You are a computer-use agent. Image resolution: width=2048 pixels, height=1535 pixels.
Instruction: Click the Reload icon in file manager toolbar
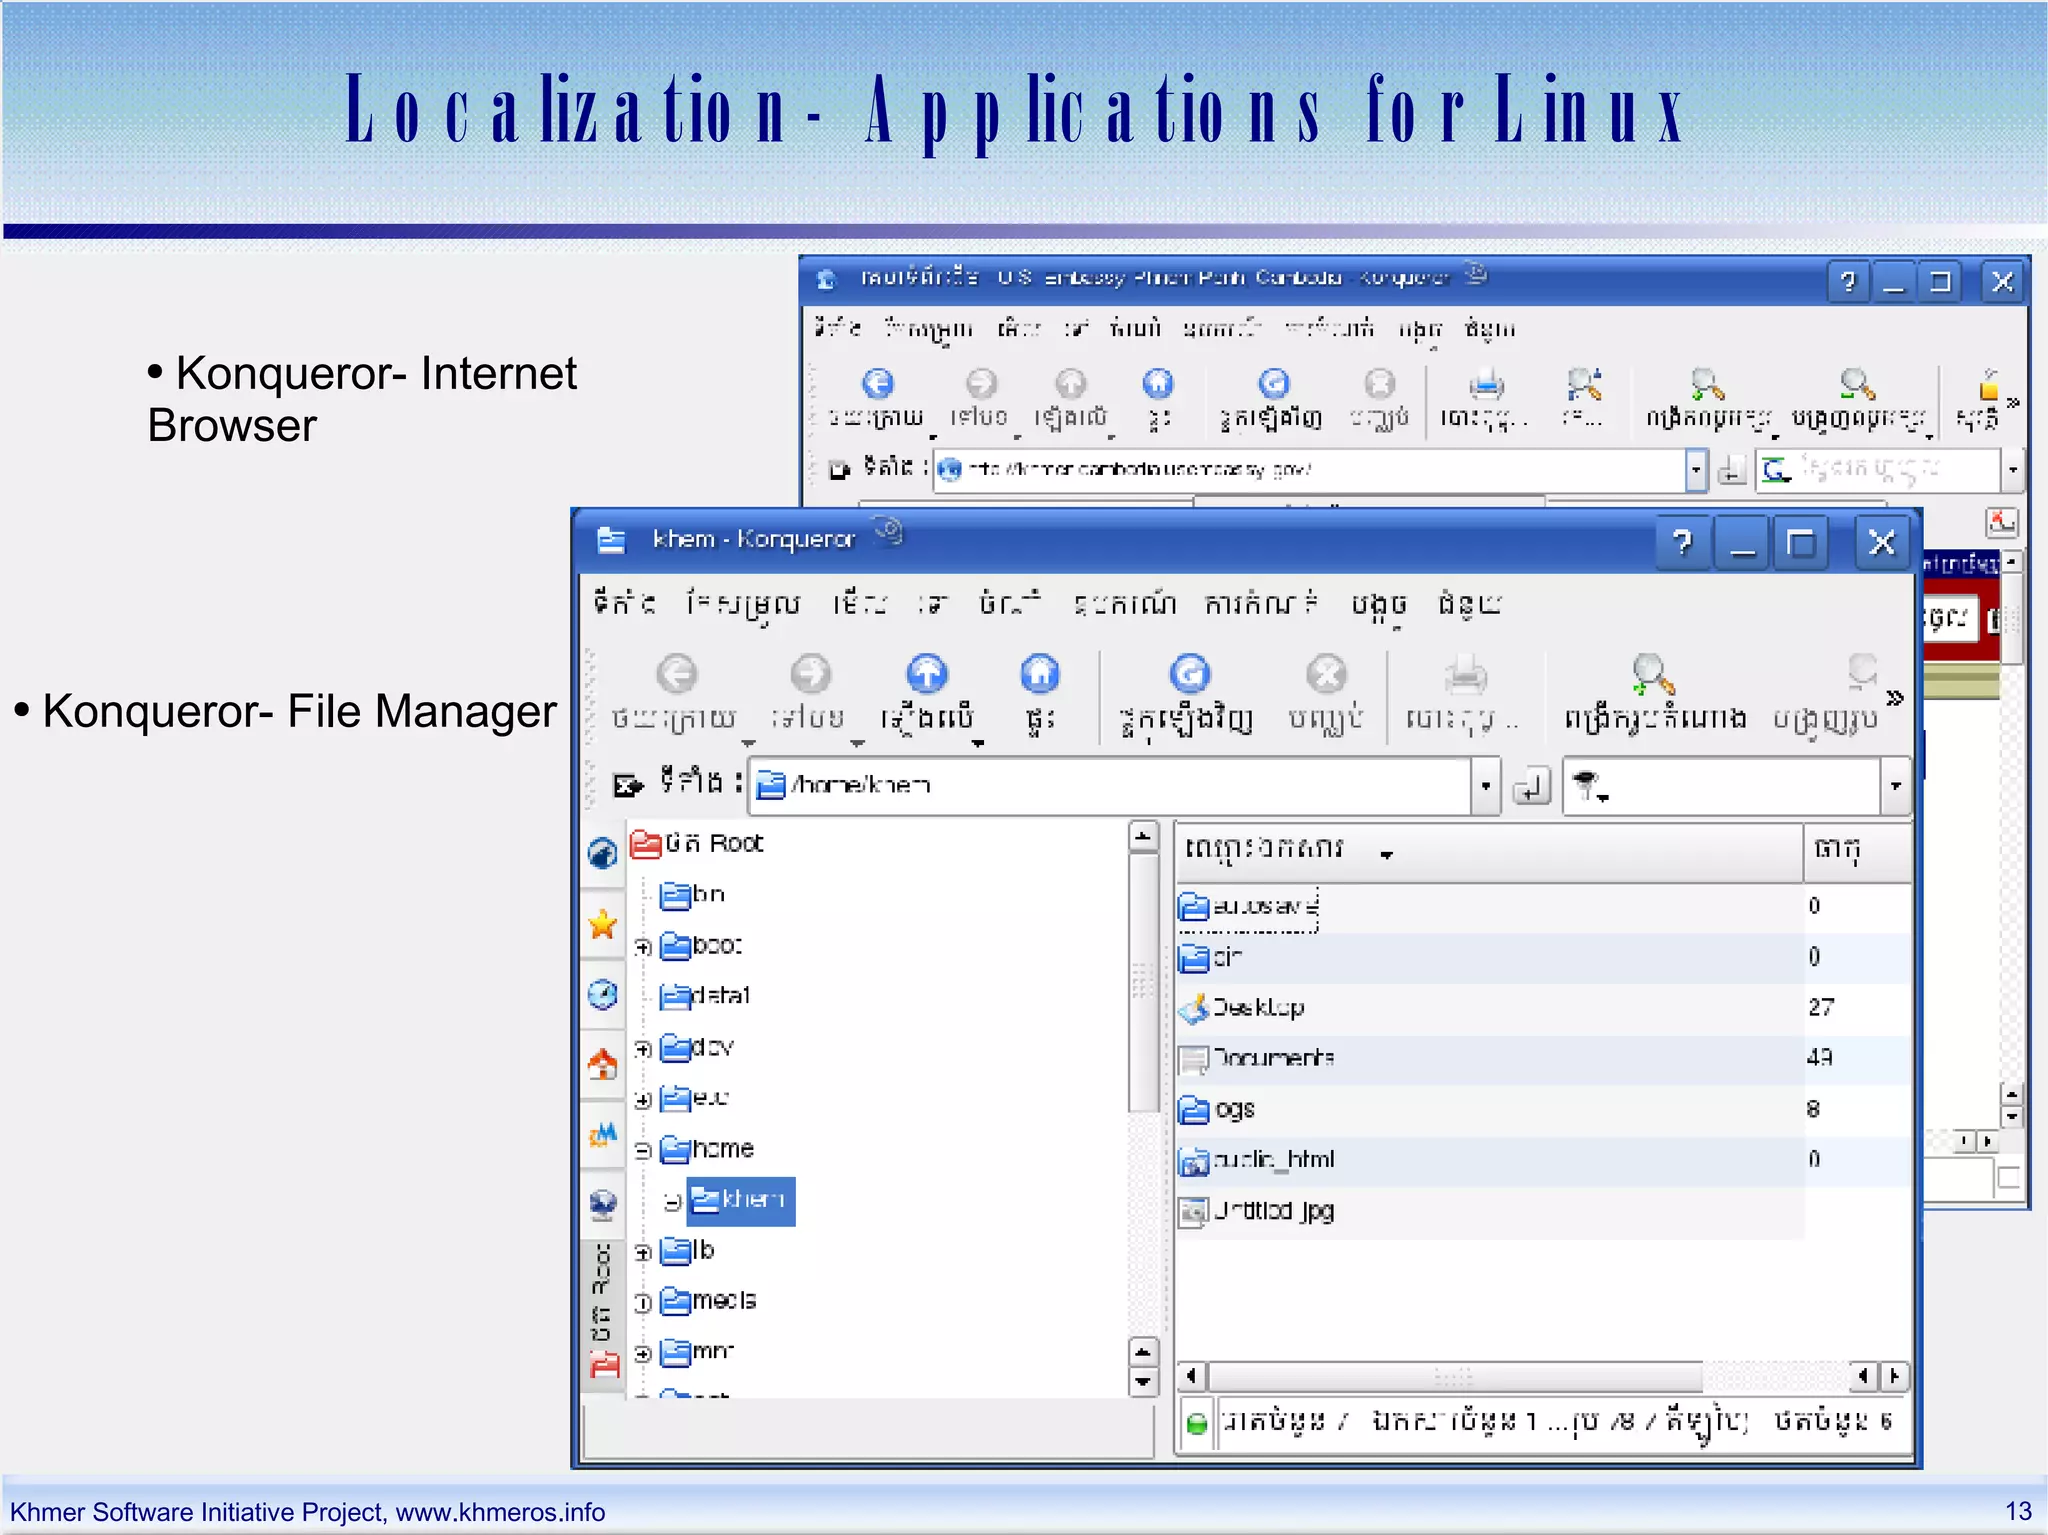pos(1189,675)
